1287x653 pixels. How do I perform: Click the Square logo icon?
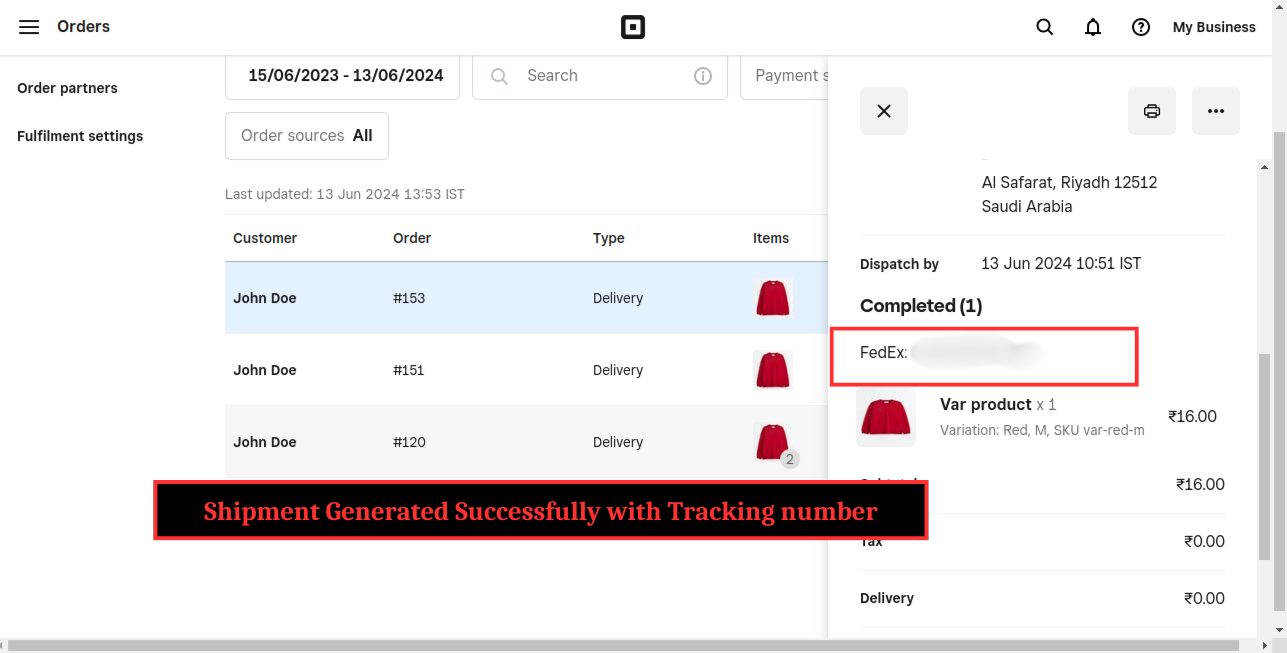632,27
